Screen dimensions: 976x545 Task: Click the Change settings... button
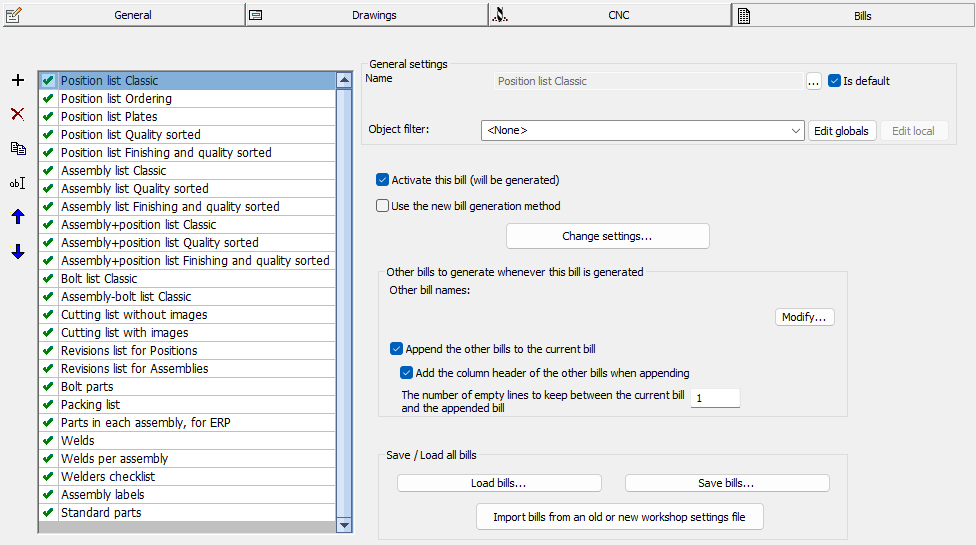[607, 236]
